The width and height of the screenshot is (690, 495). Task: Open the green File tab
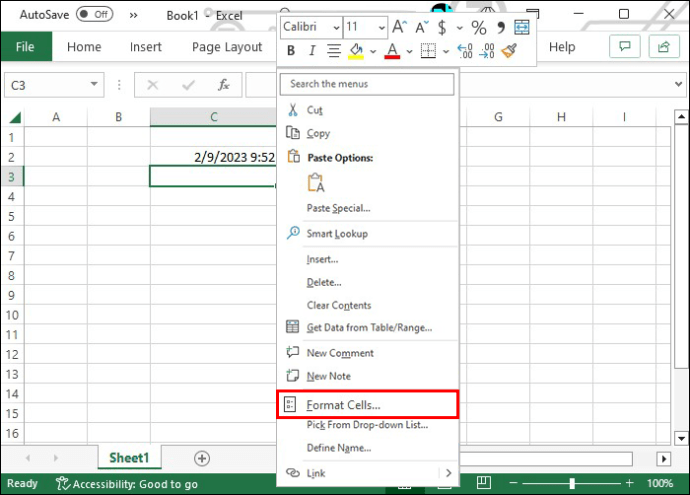pyautogui.click(x=25, y=47)
